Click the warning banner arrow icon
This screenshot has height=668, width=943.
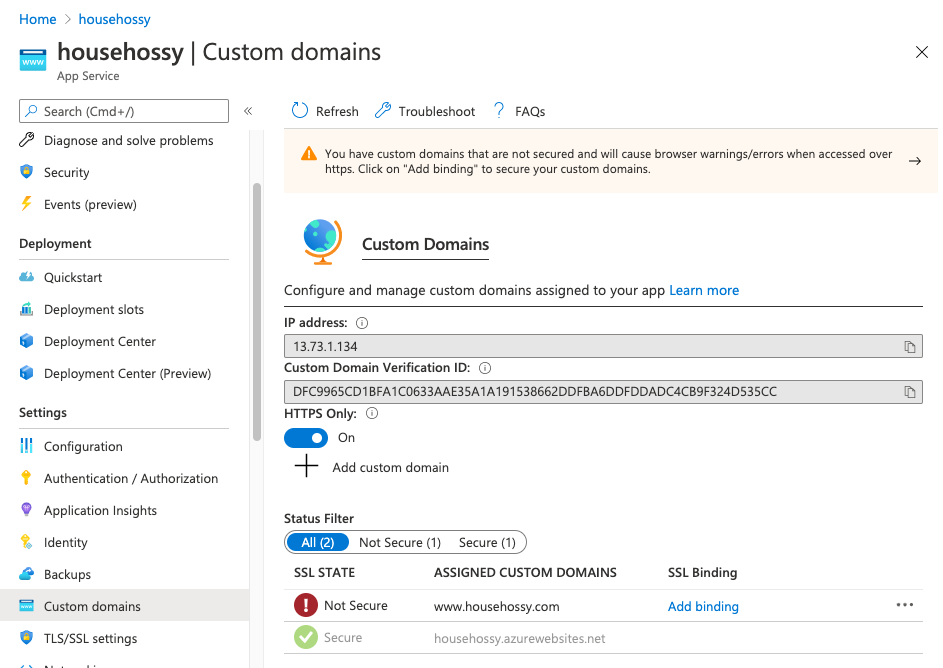click(915, 161)
